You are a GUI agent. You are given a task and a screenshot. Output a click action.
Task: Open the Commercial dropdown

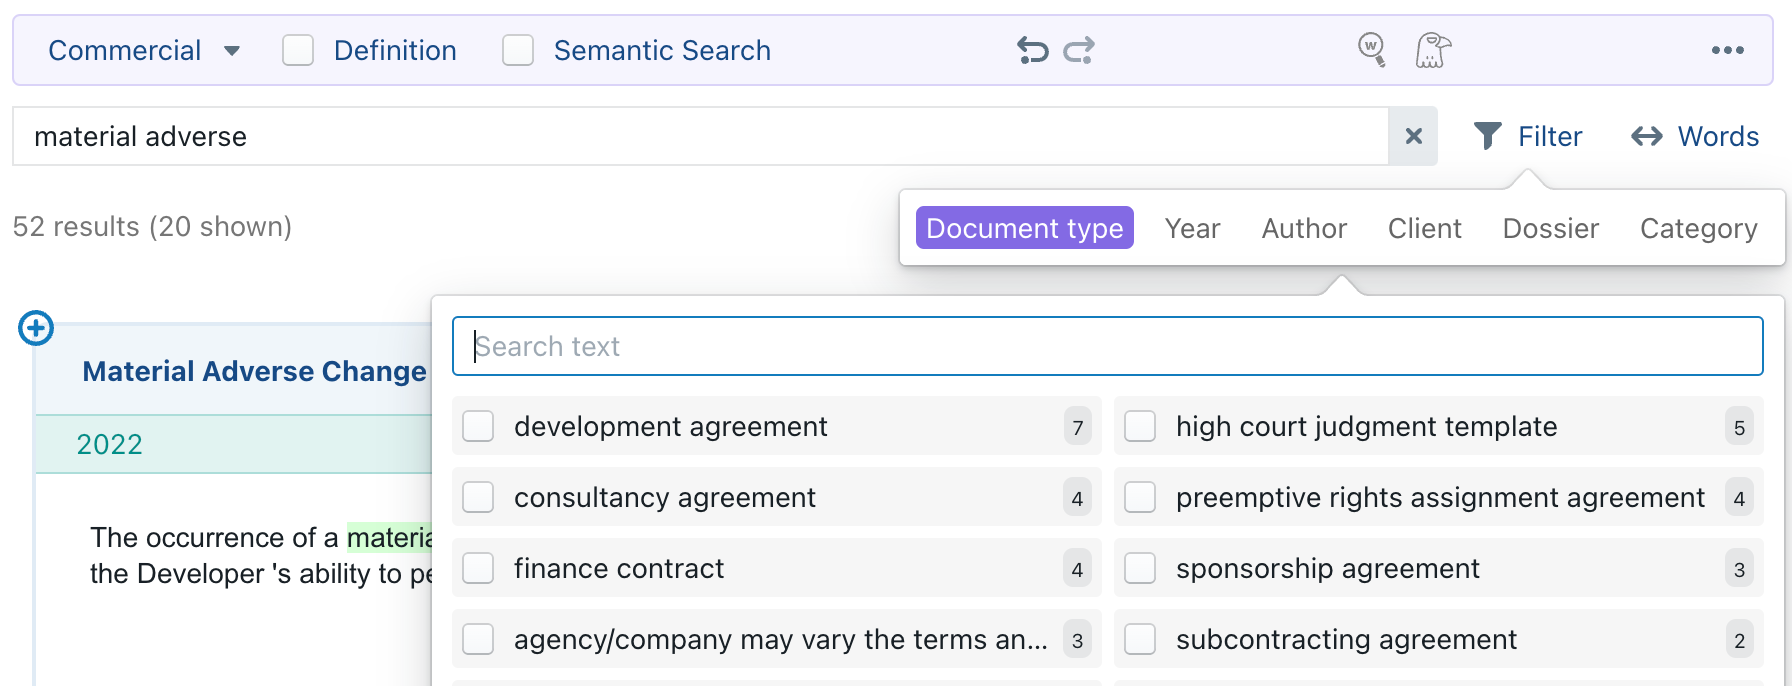[144, 50]
